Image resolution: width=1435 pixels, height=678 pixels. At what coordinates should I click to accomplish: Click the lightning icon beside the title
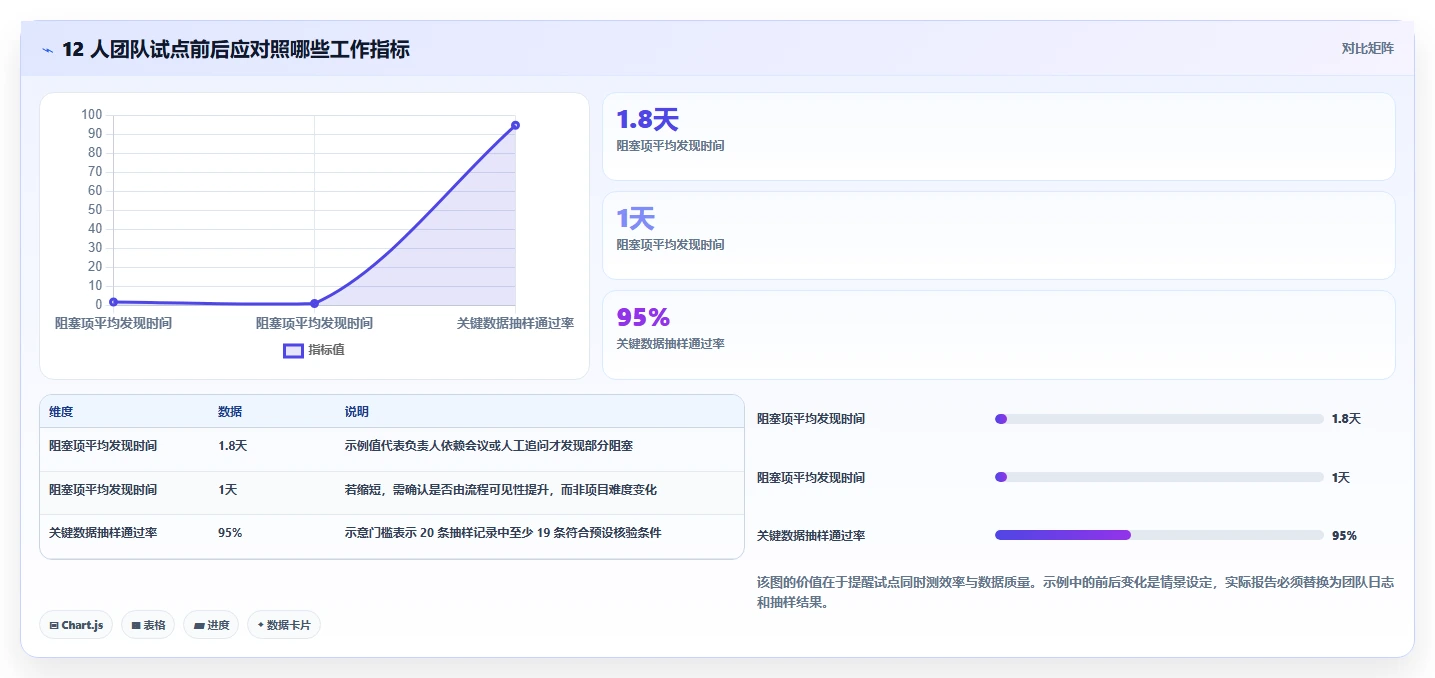click(x=47, y=50)
